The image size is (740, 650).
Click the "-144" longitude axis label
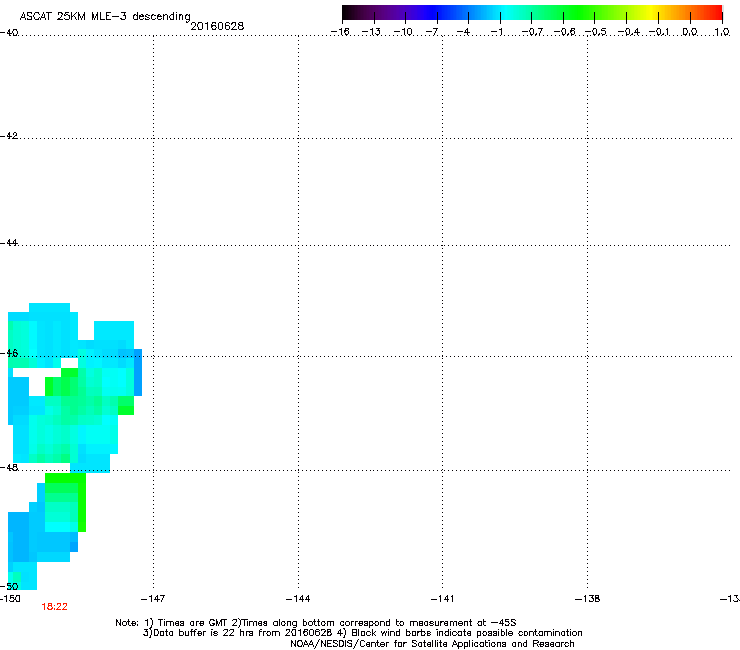[x=298, y=599]
